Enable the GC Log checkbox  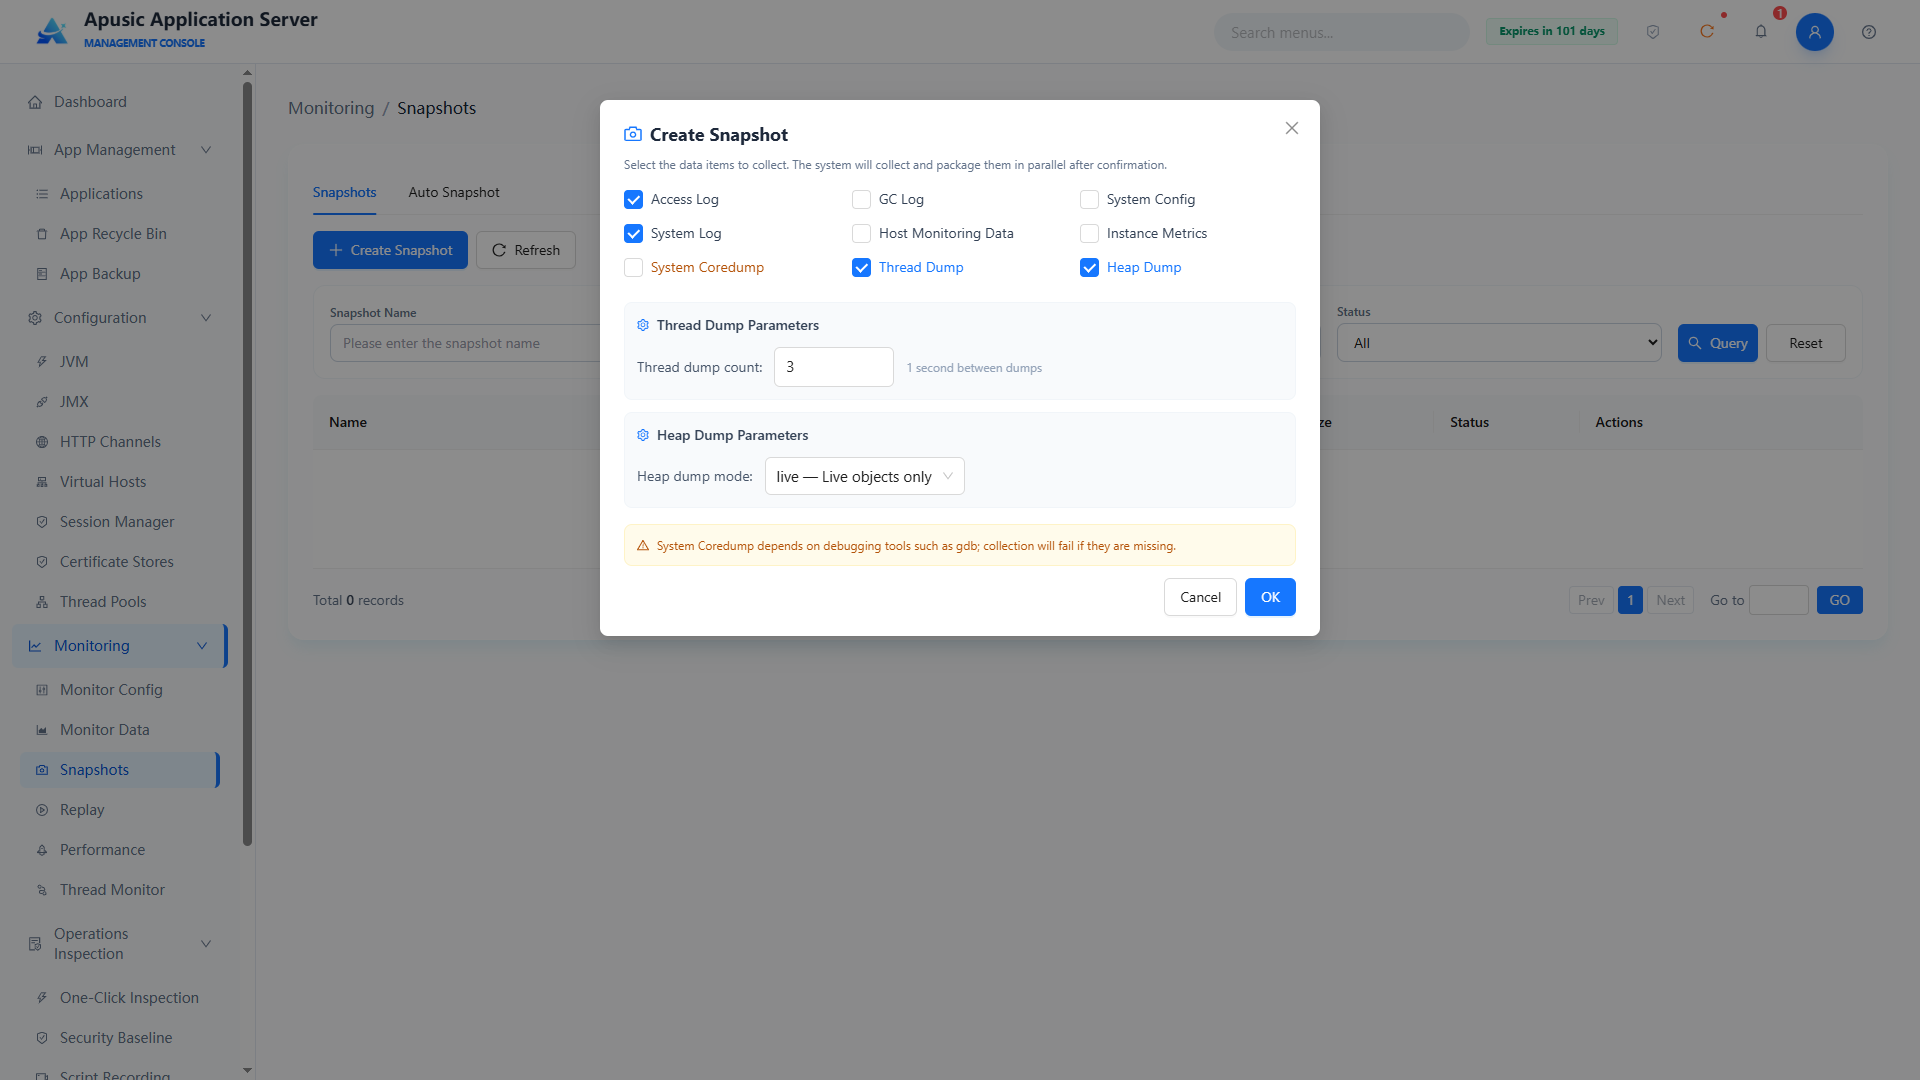pyautogui.click(x=861, y=200)
